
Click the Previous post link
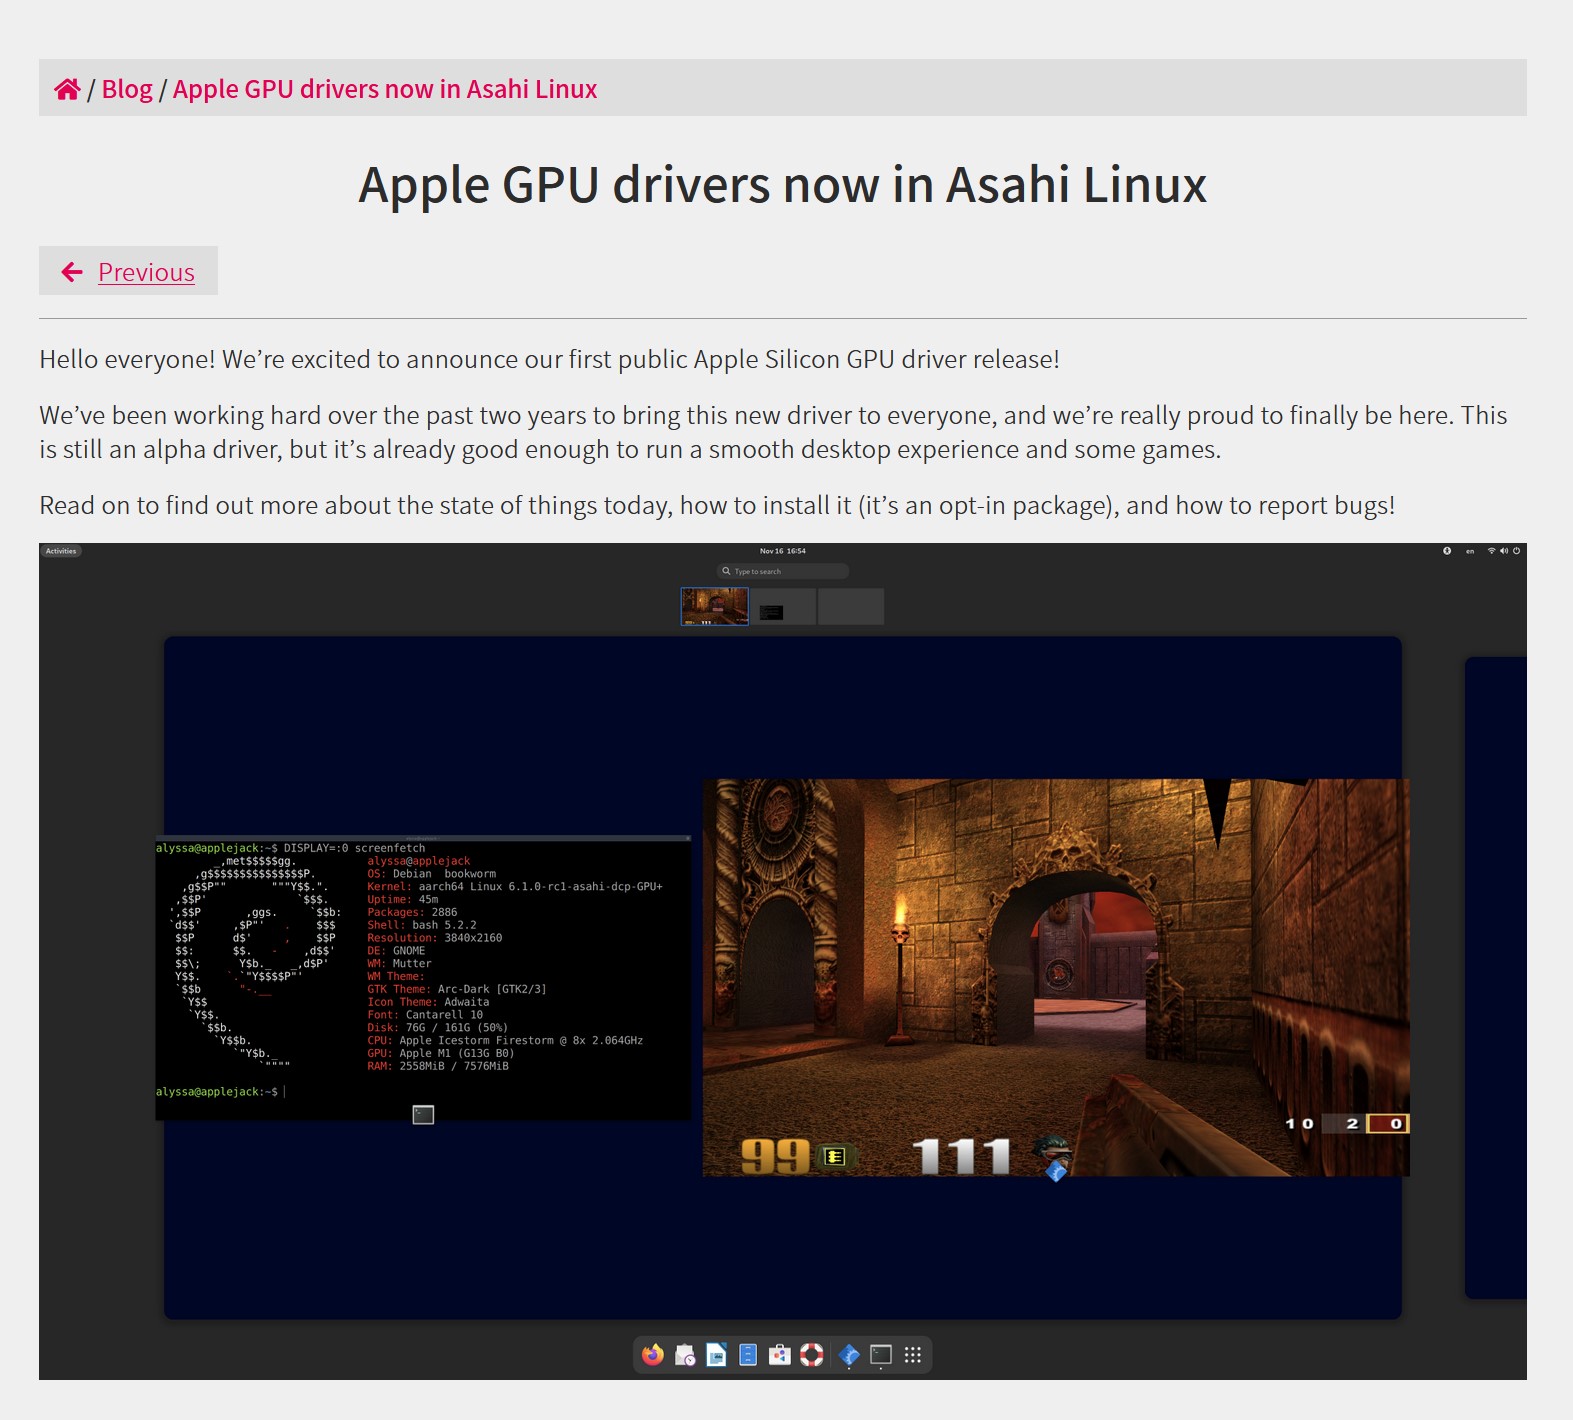pos(146,272)
